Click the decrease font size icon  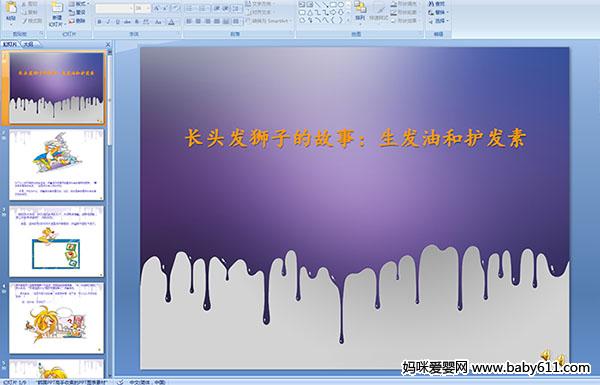tap(166, 8)
